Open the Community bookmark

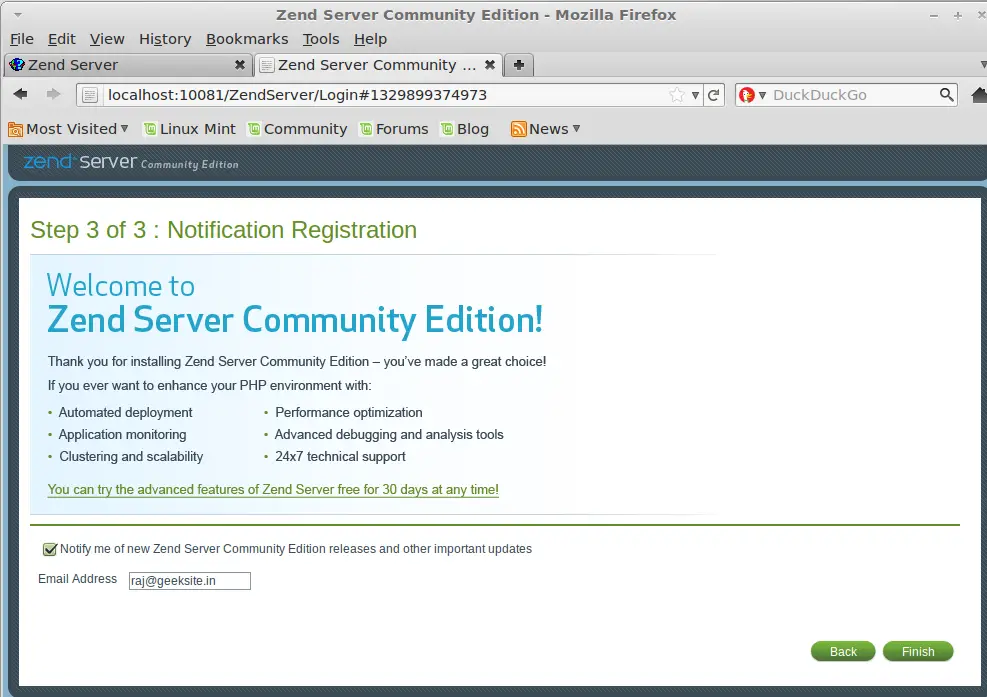point(298,129)
